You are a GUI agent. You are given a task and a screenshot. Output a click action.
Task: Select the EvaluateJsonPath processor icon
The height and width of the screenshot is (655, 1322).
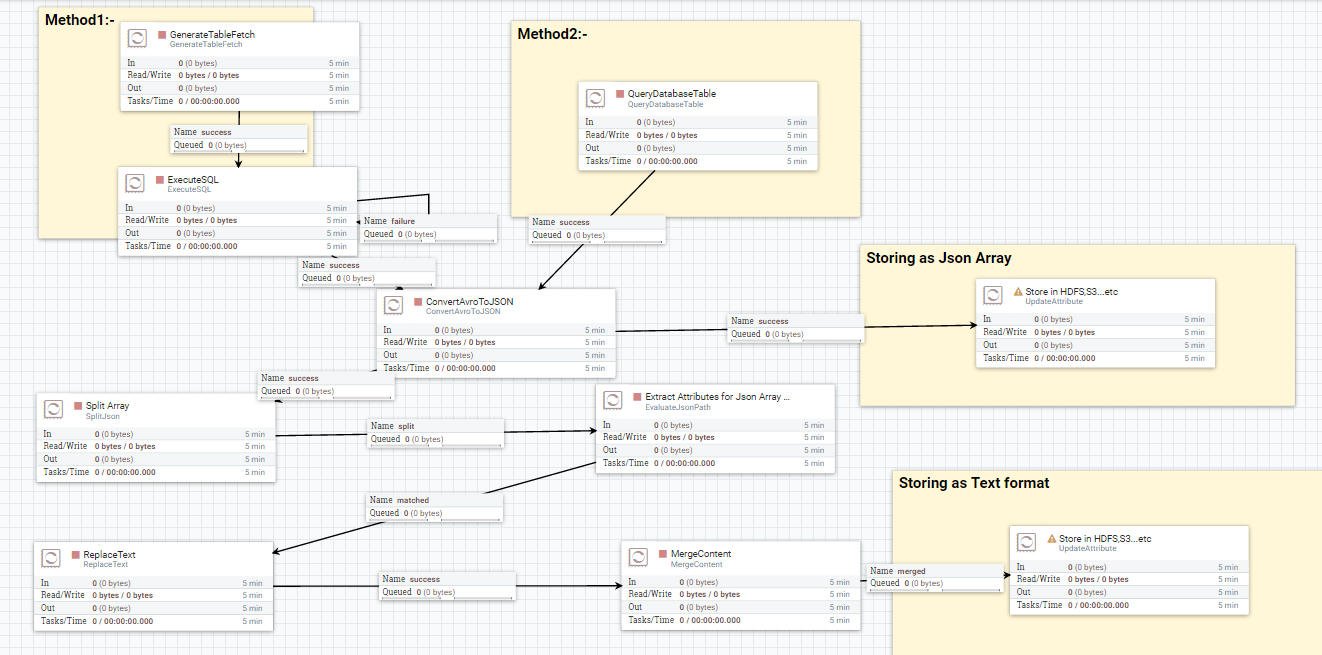(x=612, y=400)
